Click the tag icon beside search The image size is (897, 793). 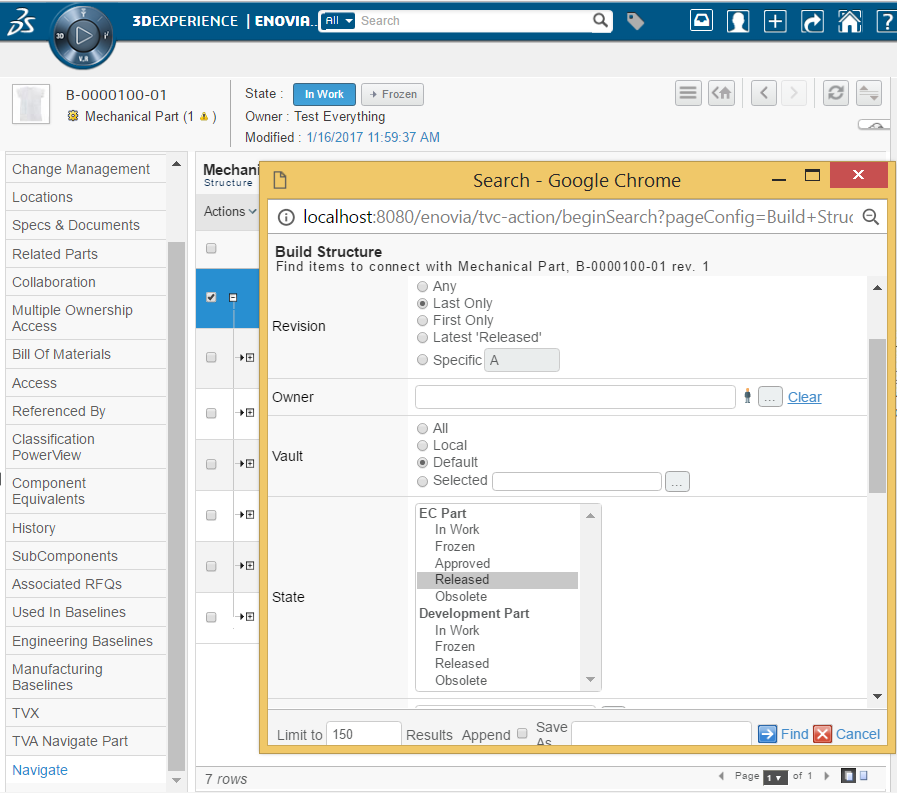[x=635, y=21]
